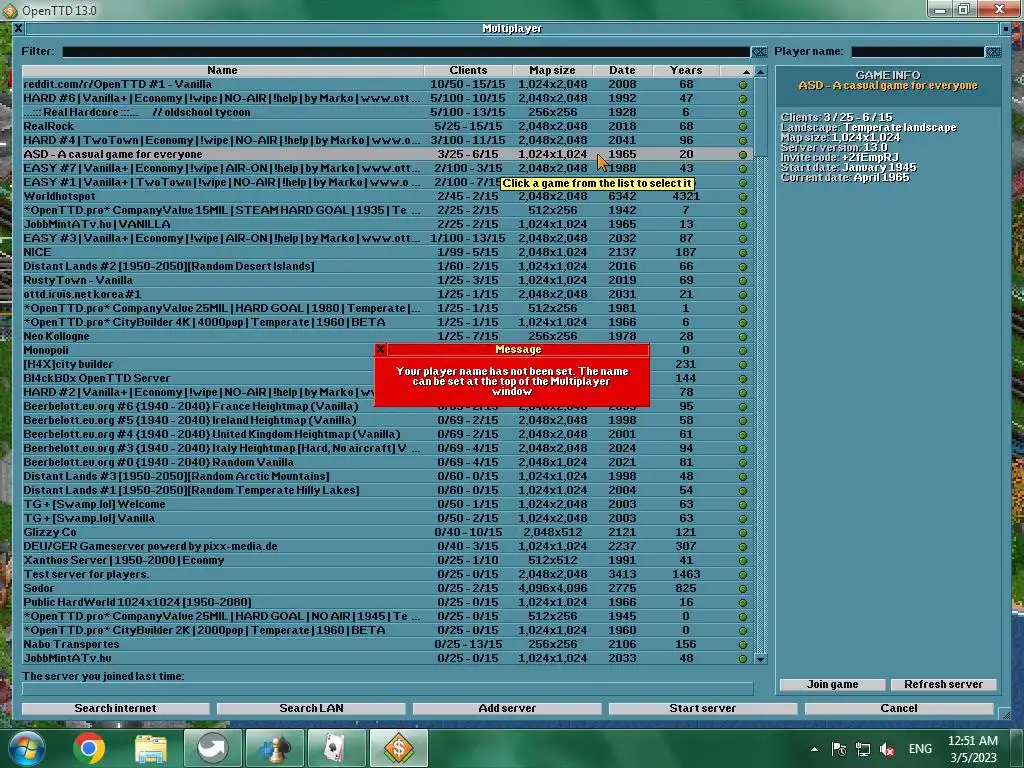Click the scrollbar up arrow of server list

(760, 71)
